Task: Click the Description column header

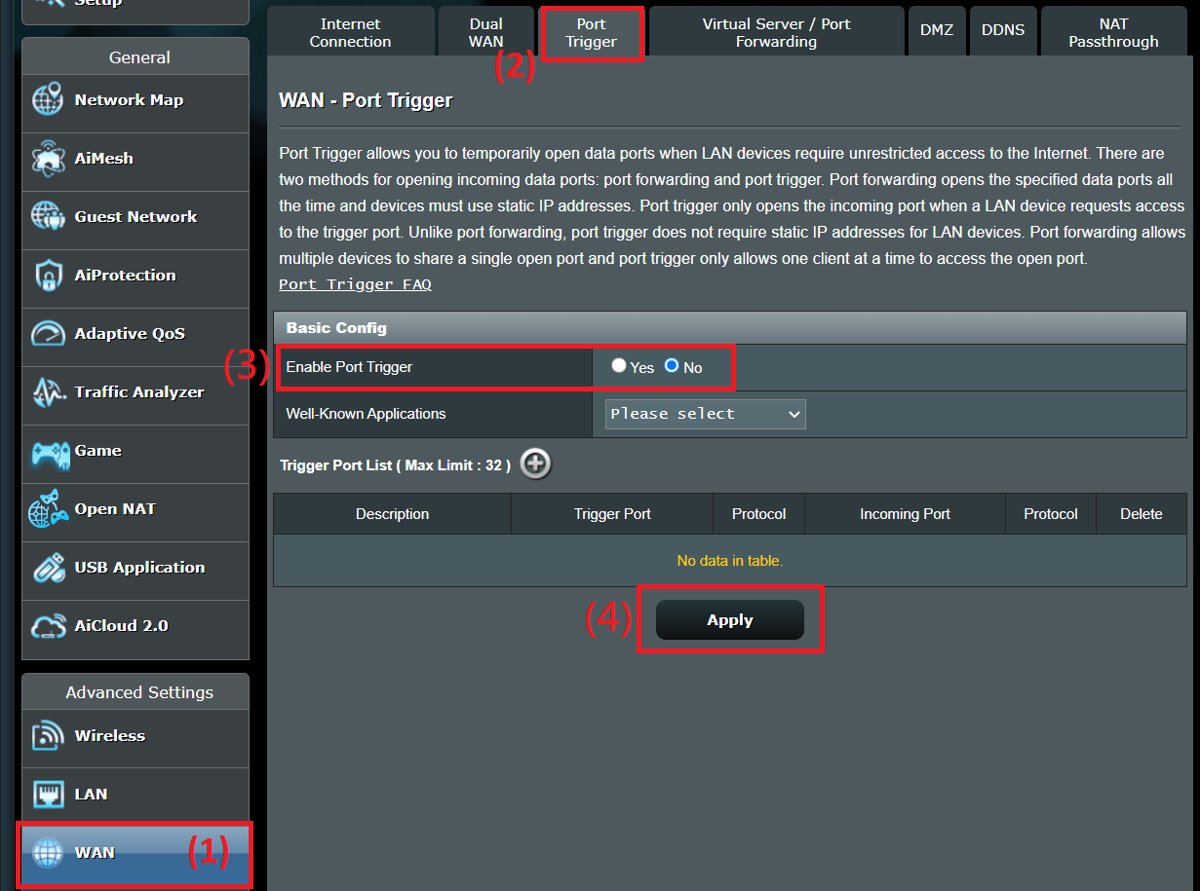Action: coord(392,514)
